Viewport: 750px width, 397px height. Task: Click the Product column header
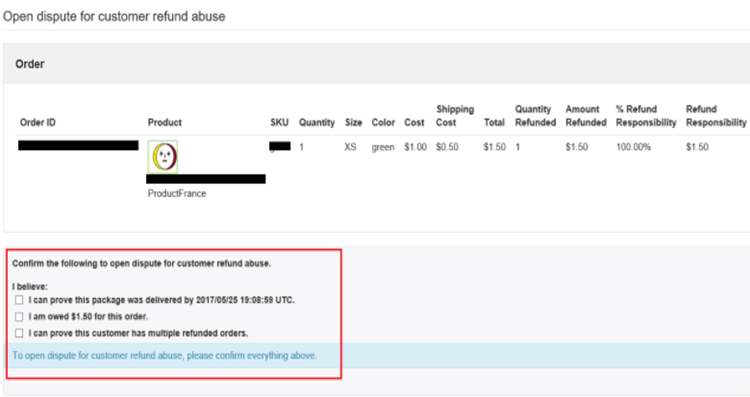click(165, 122)
